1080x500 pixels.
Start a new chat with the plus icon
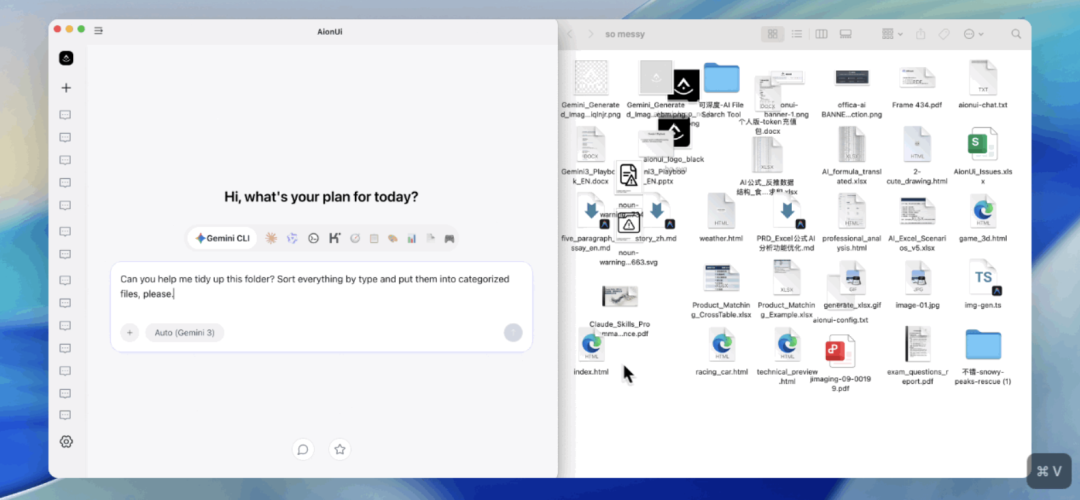click(66, 88)
